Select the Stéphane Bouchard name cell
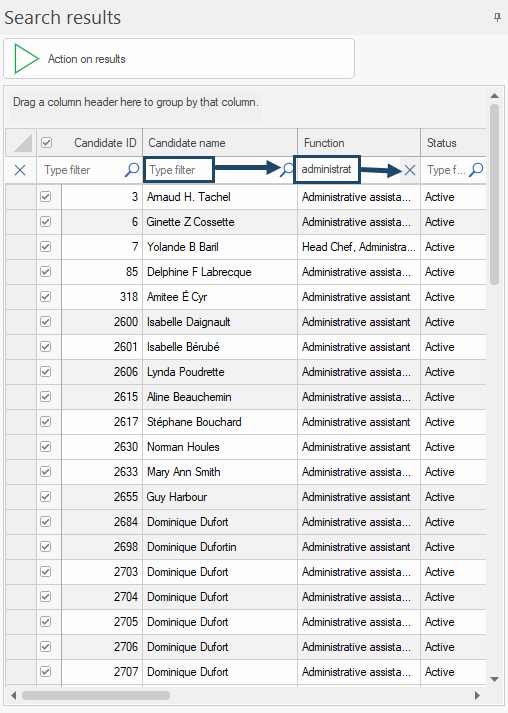508x713 pixels. coord(220,422)
